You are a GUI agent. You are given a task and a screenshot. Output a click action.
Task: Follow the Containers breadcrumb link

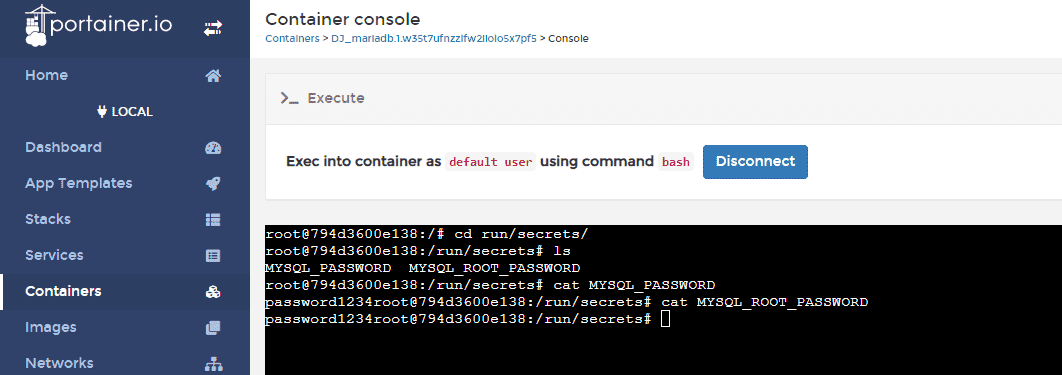(x=292, y=39)
